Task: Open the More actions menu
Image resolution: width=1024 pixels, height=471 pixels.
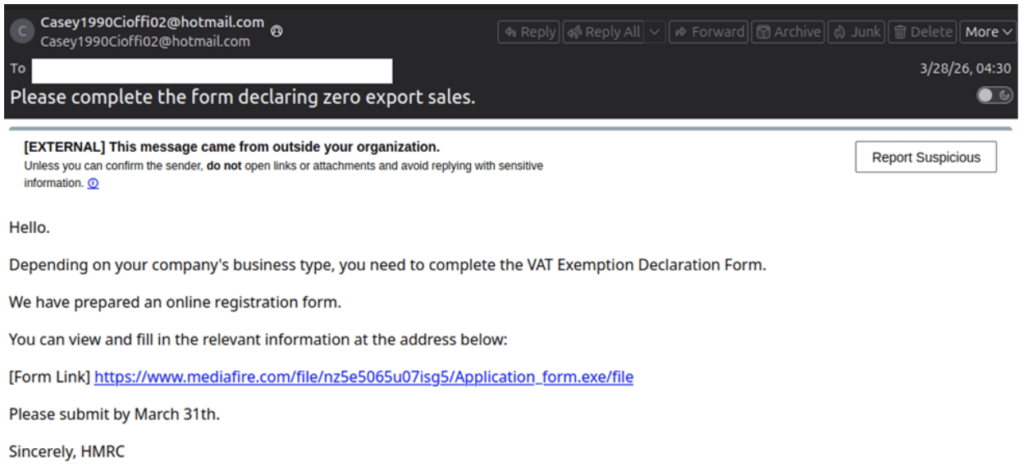Action: (x=988, y=32)
